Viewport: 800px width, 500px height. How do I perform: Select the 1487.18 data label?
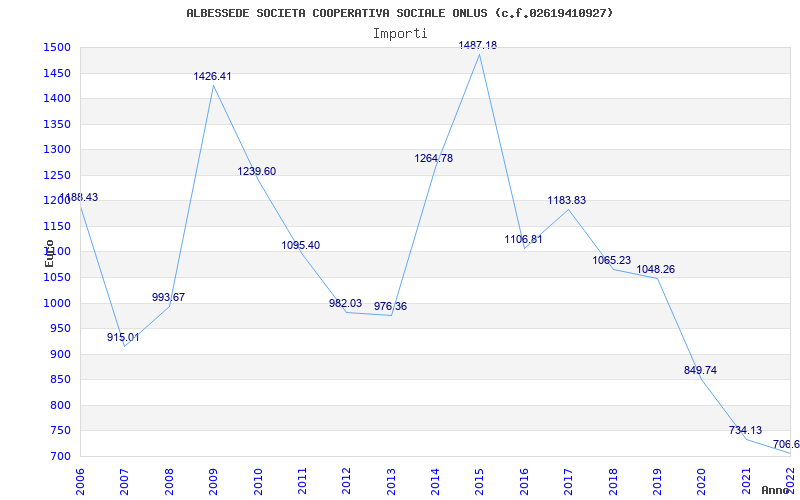click(478, 45)
